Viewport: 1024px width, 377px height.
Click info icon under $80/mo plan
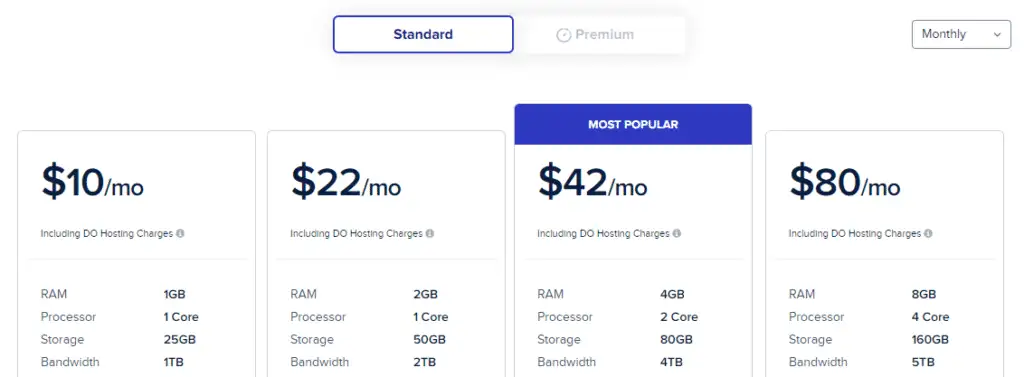click(928, 233)
